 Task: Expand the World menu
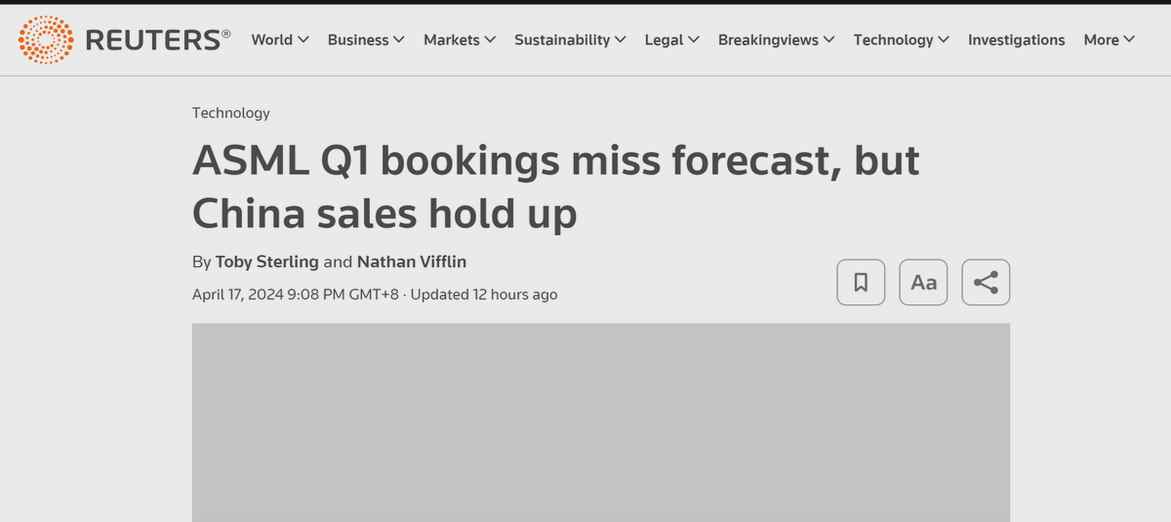[x=280, y=40]
